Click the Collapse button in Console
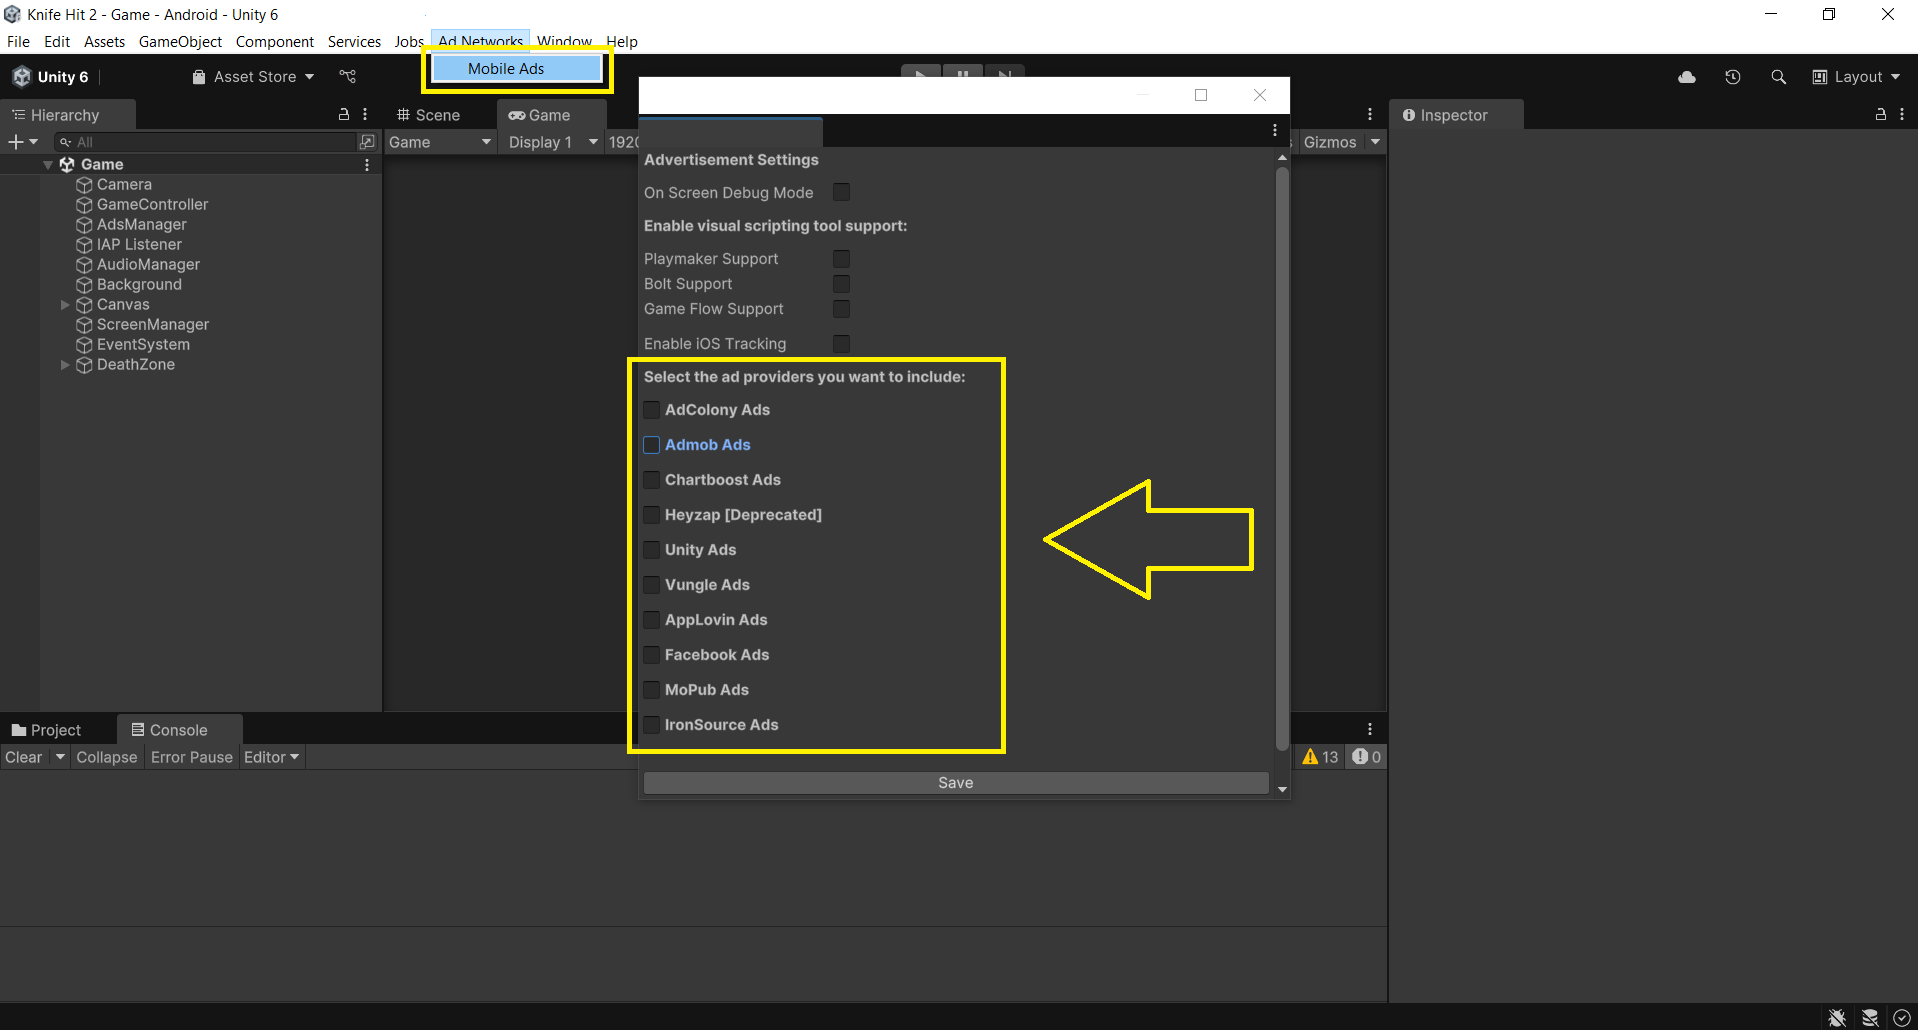The image size is (1918, 1030). (x=106, y=757)
